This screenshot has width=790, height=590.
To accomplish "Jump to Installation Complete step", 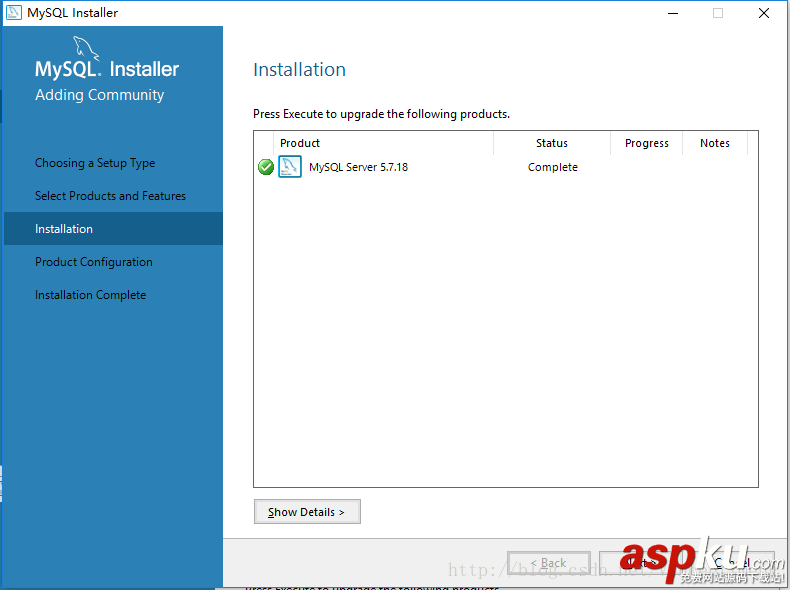I will coord(91,295).
